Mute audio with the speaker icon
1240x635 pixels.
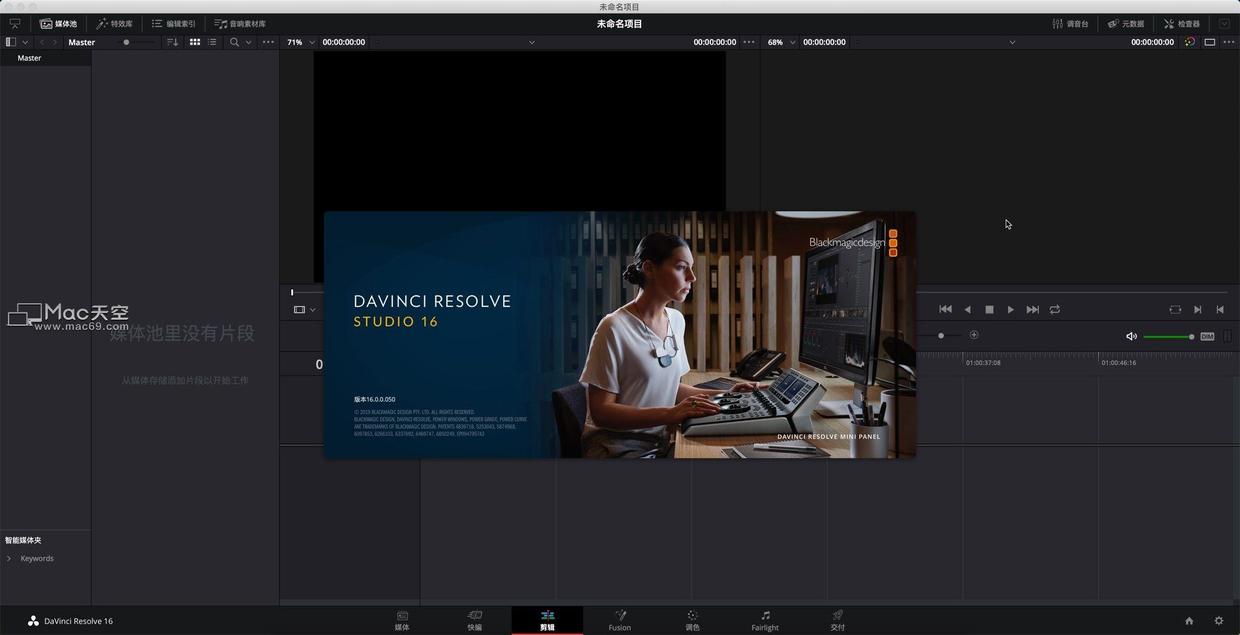1131,336
